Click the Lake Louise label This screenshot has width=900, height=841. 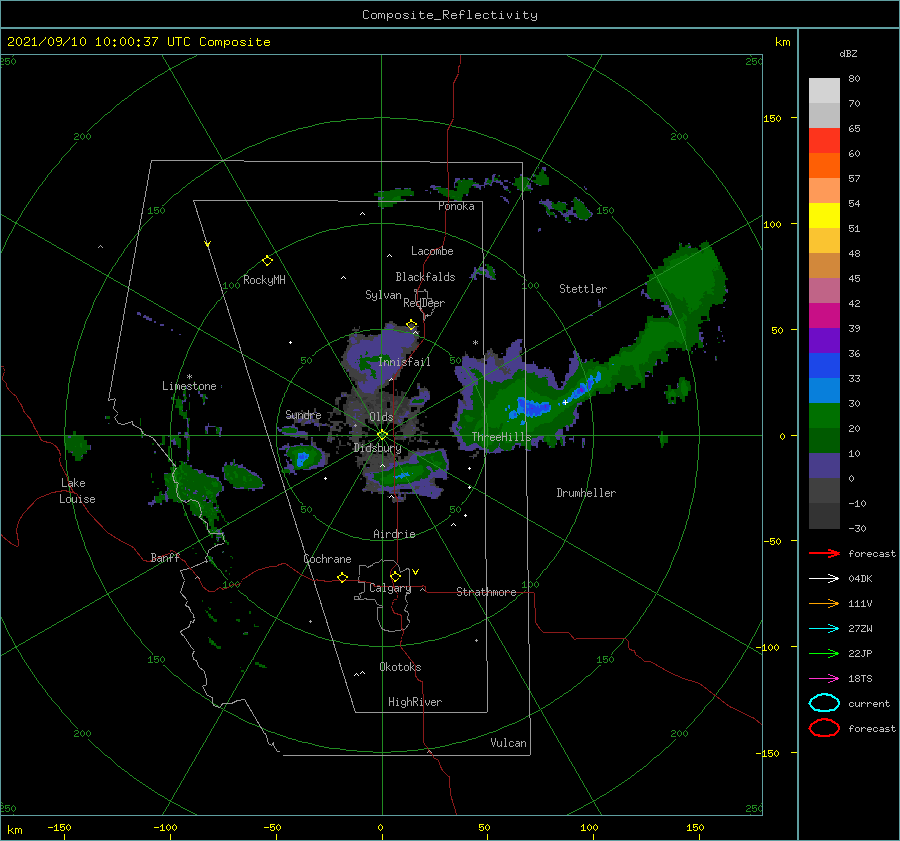tap(77, 491)
